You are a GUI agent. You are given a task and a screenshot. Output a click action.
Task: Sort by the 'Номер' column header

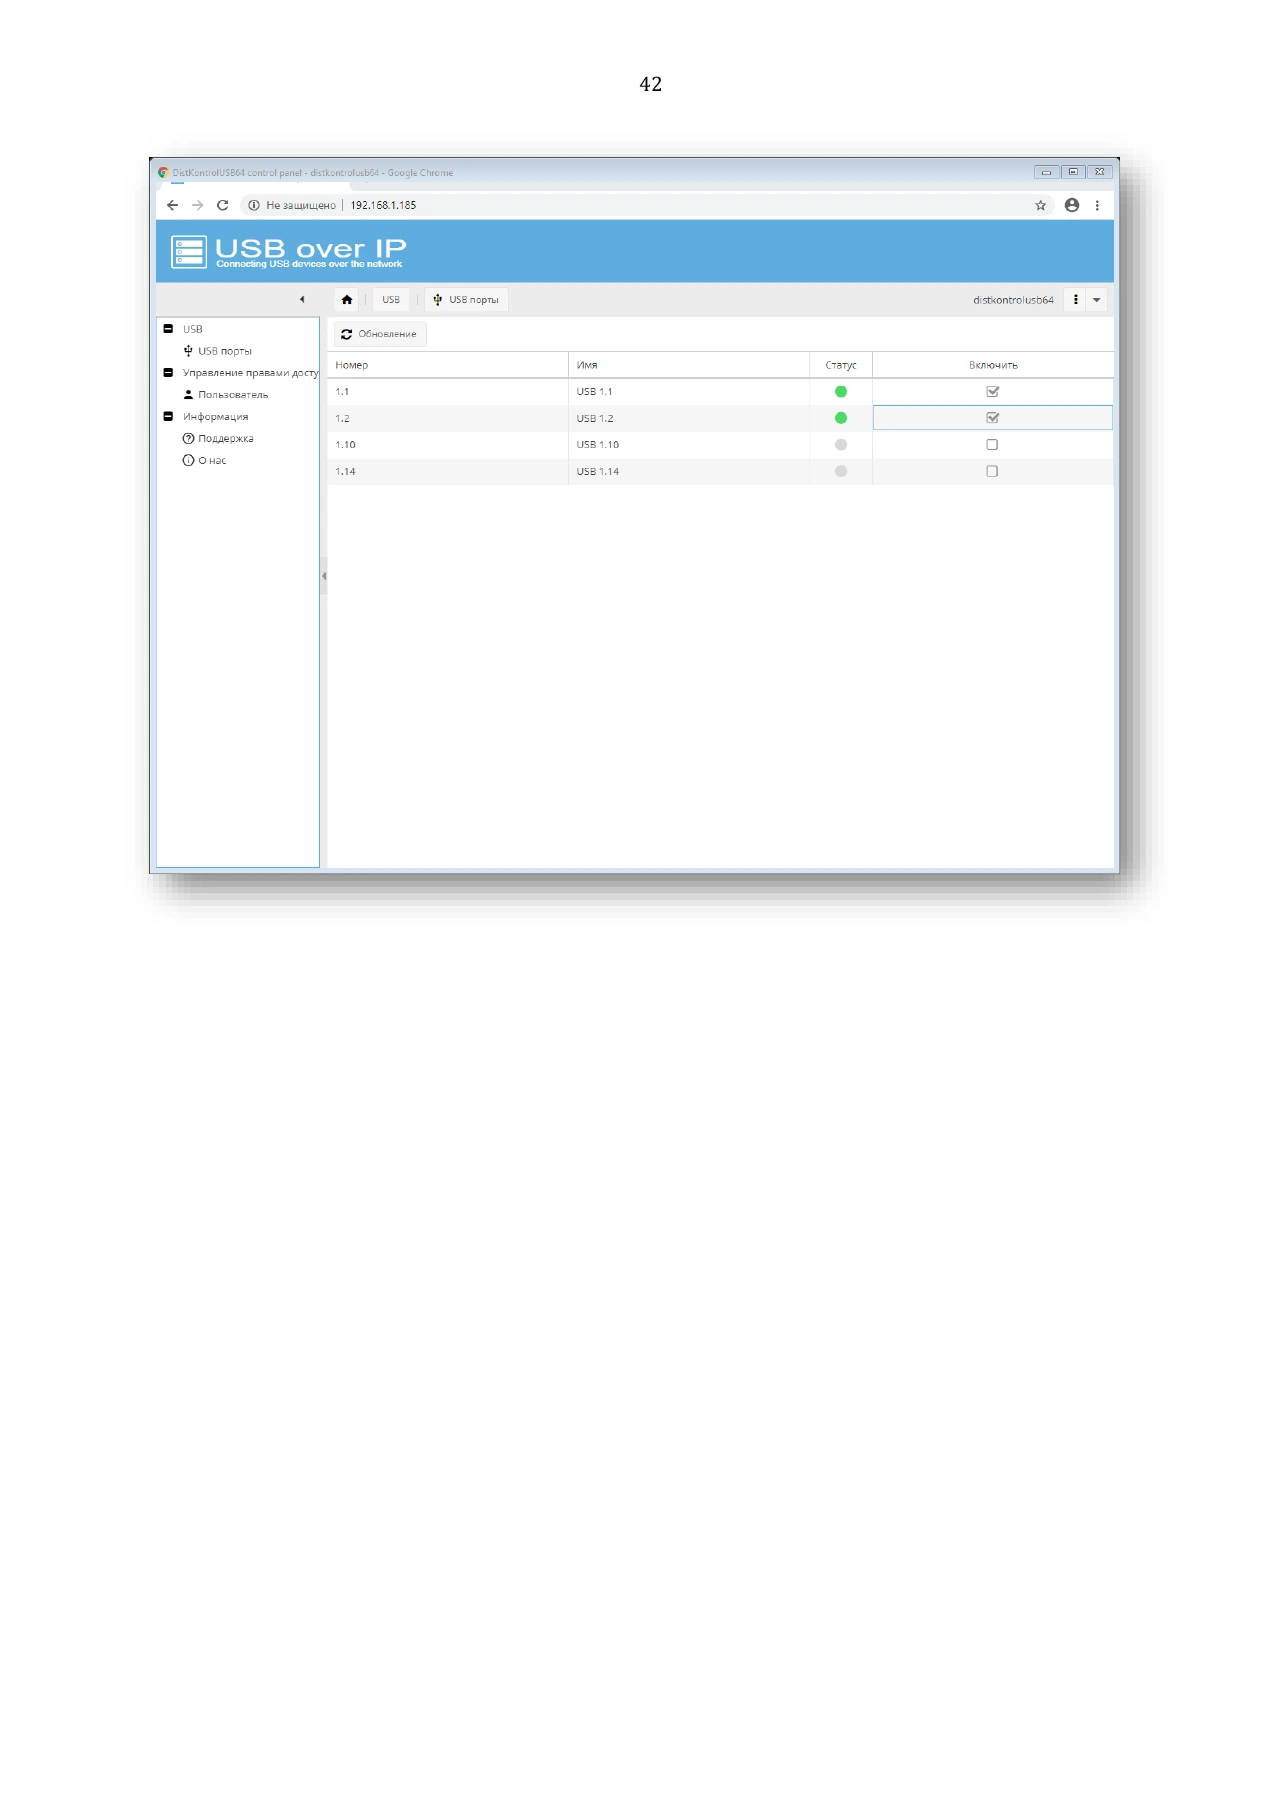pyautogui.click(x=448, y=365)
